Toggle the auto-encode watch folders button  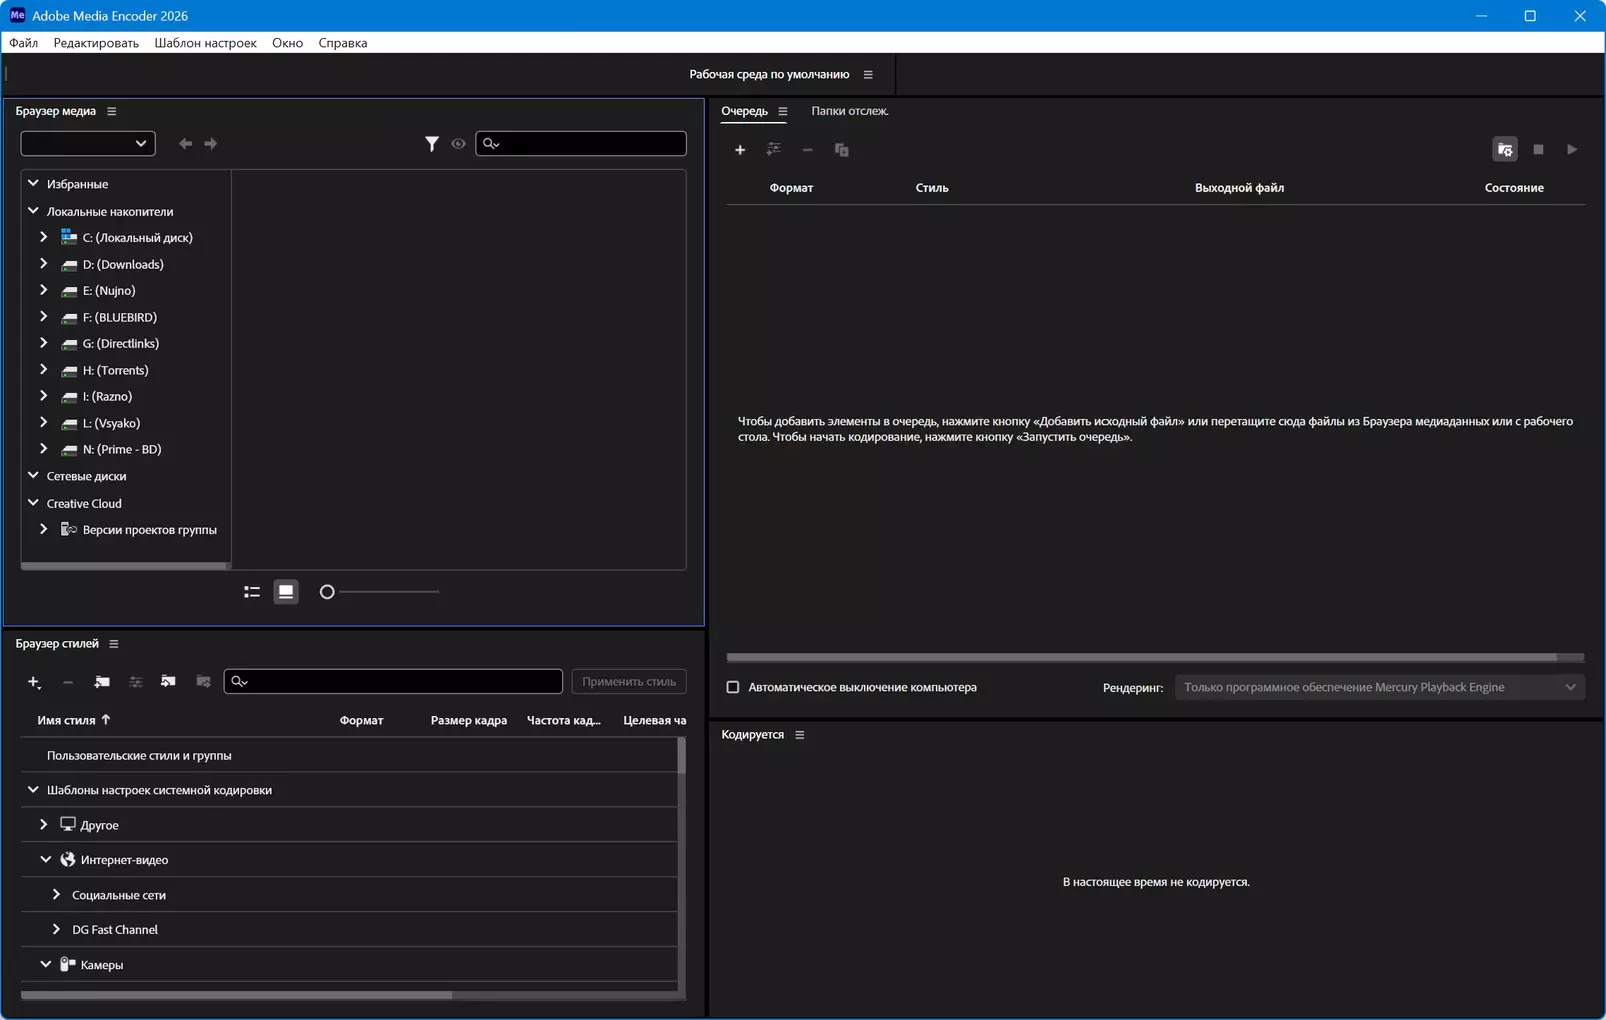pos(1504,150)
